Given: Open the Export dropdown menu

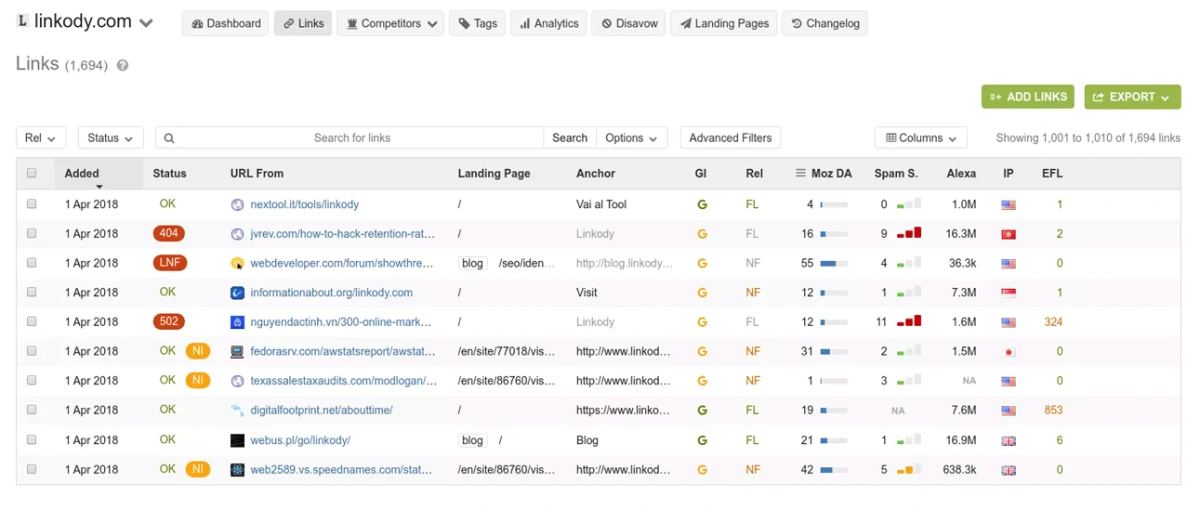Looking at the screenshot, I should (1132, 97).
